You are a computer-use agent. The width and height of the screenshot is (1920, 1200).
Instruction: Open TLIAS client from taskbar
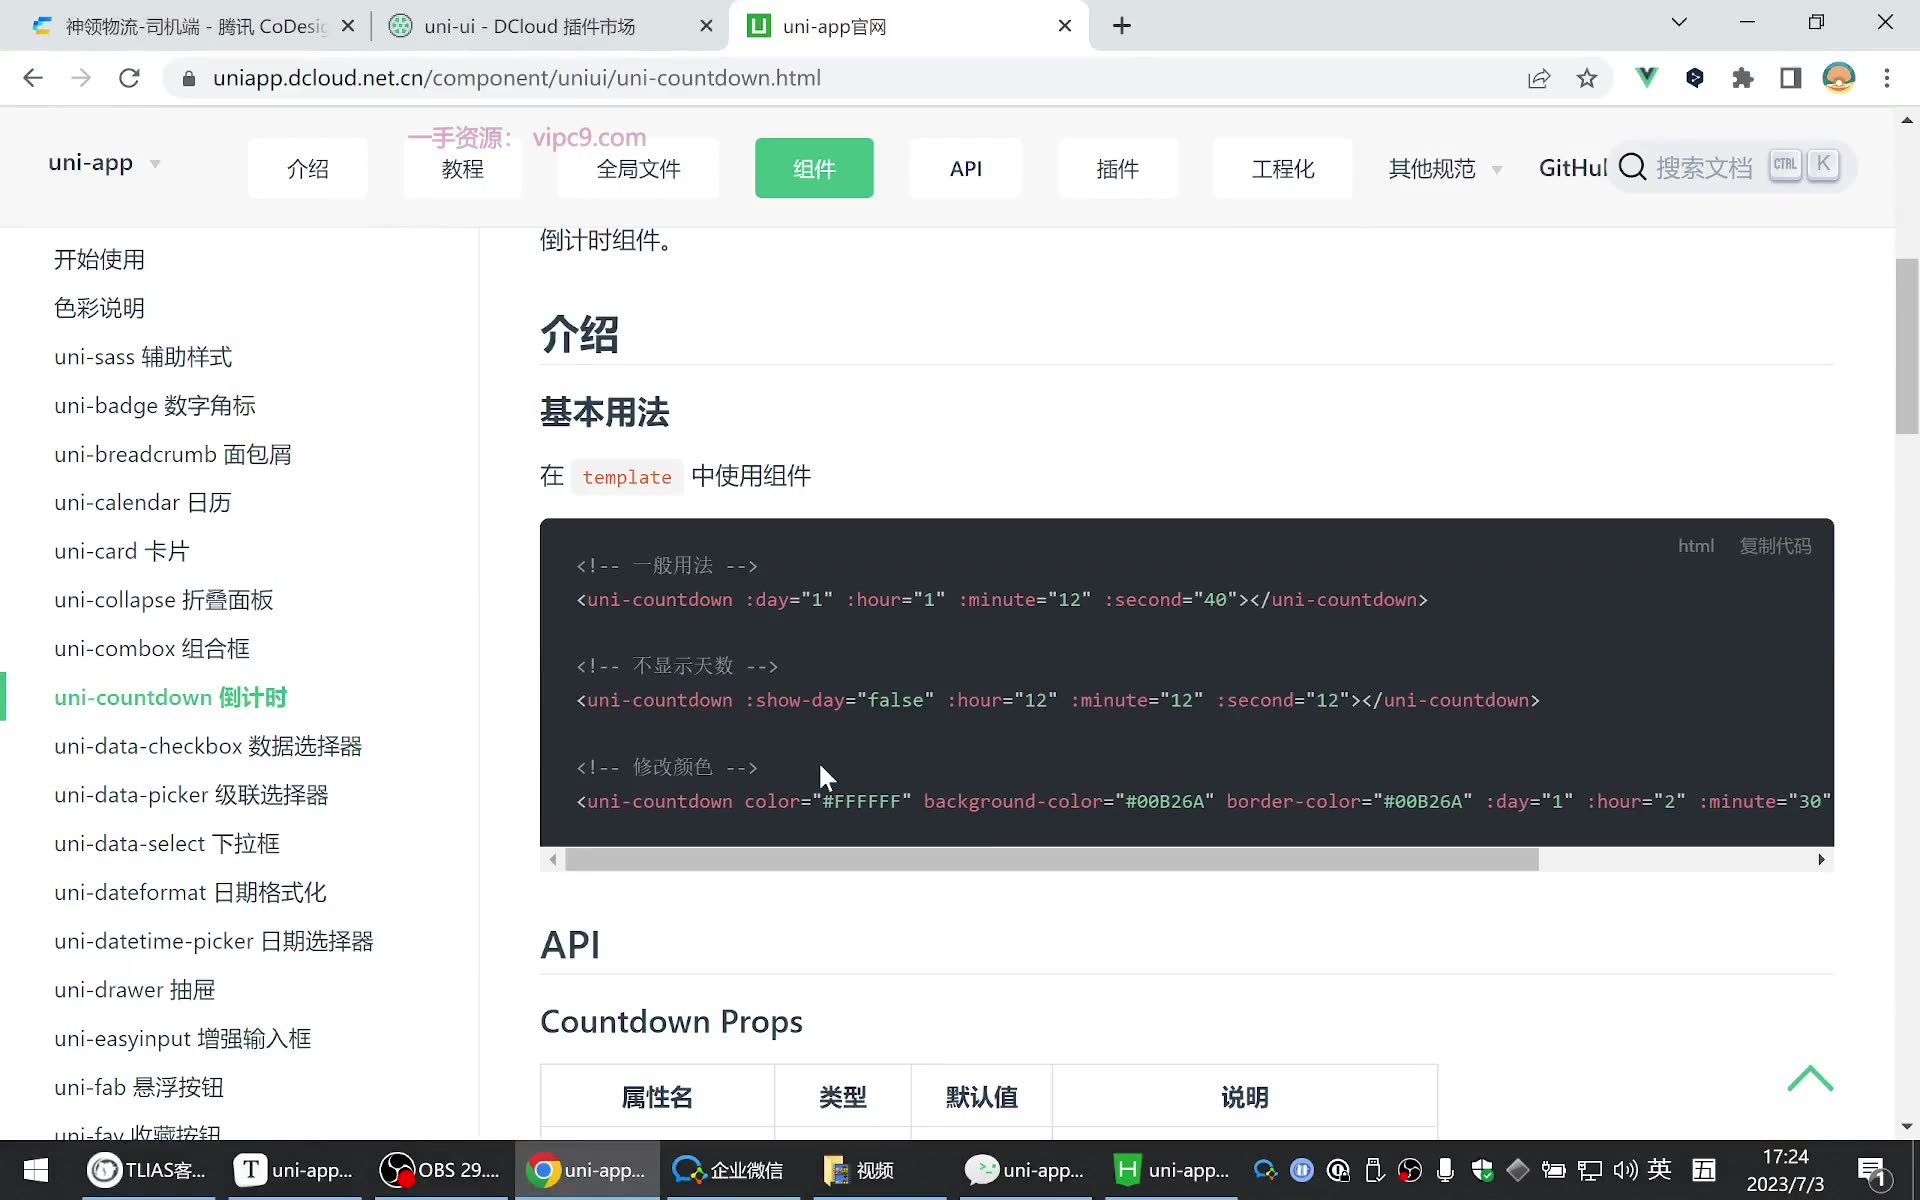[x=147, y=1170]
